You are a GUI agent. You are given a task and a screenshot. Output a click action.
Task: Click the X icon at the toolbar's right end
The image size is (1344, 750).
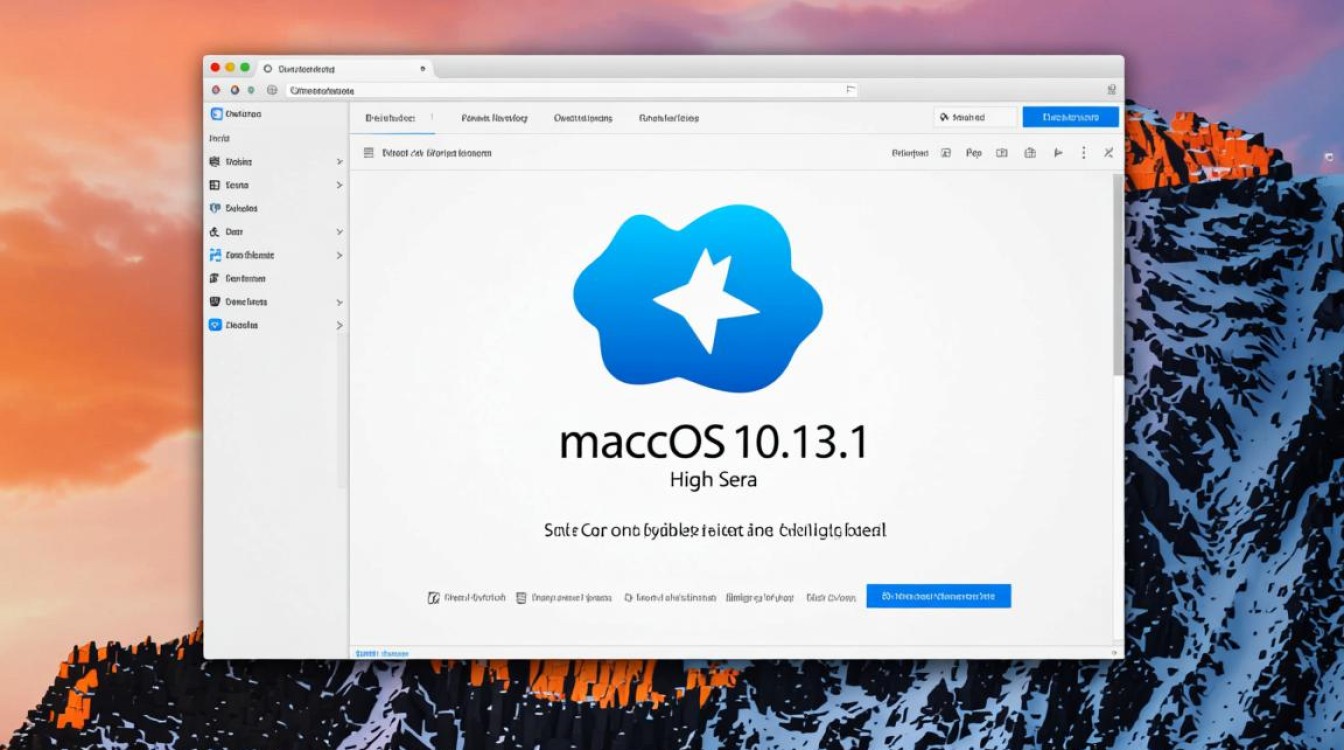pos(1108,154)
